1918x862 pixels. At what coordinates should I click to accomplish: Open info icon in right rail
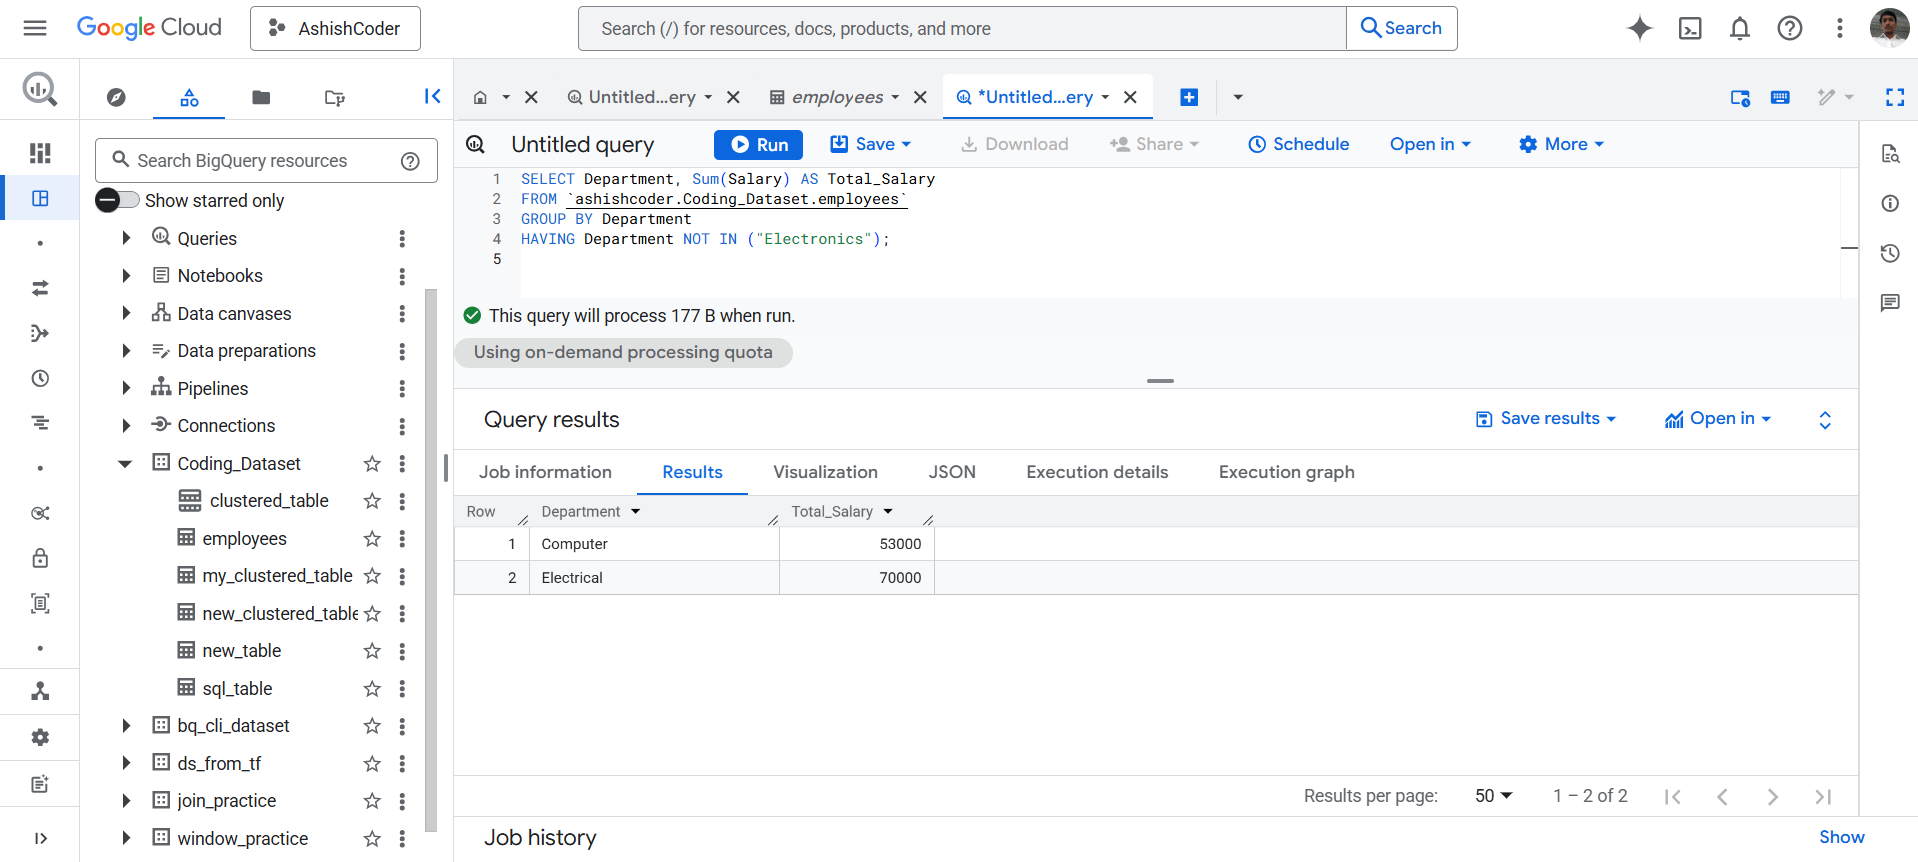1890,203
